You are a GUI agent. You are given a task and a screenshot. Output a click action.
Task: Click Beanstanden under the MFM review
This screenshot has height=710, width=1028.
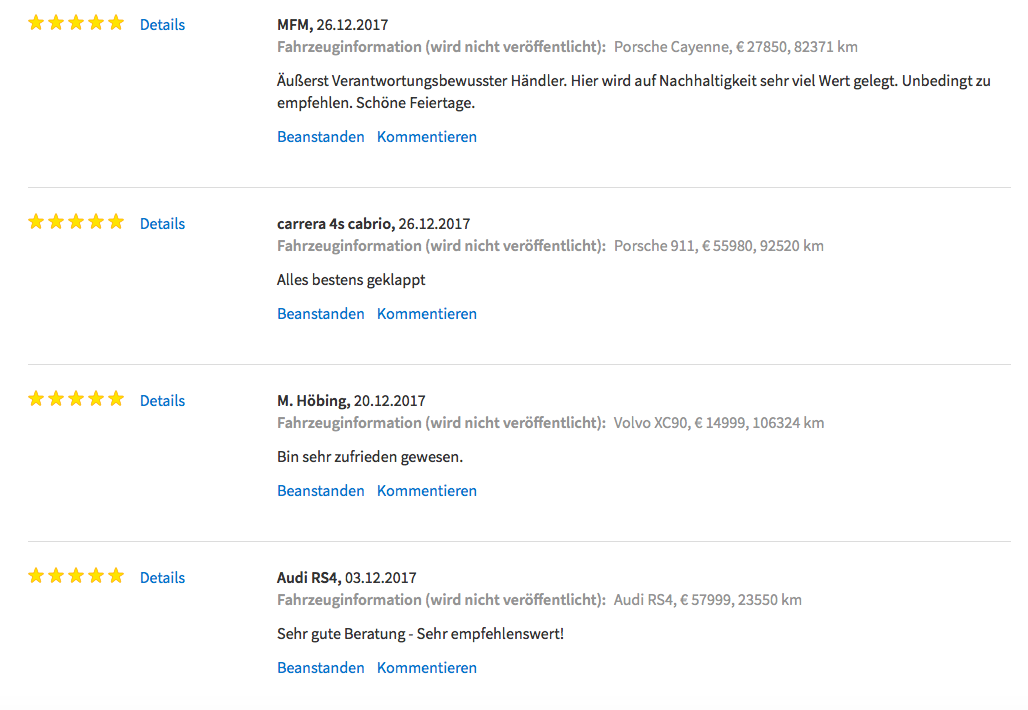321,137
